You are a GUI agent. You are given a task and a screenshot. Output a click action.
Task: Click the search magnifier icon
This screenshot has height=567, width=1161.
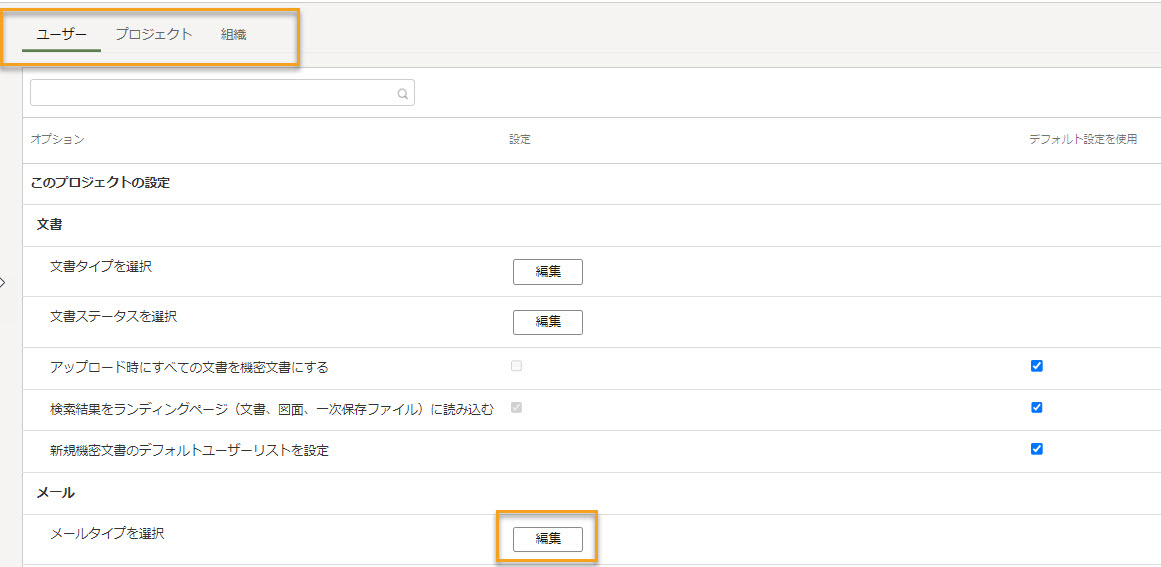[x=403, y=94]
